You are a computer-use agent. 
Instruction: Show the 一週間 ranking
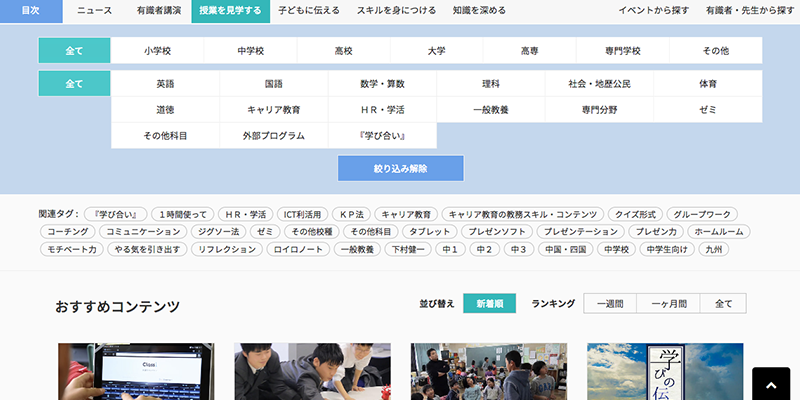click(x=610, y=304)
